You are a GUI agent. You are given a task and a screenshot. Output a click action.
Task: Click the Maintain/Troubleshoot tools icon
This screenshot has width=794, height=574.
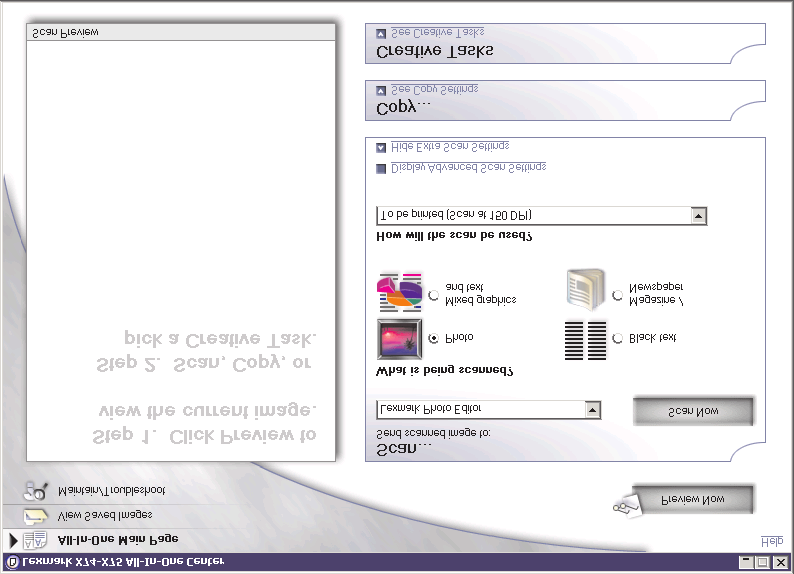[35, 491]
